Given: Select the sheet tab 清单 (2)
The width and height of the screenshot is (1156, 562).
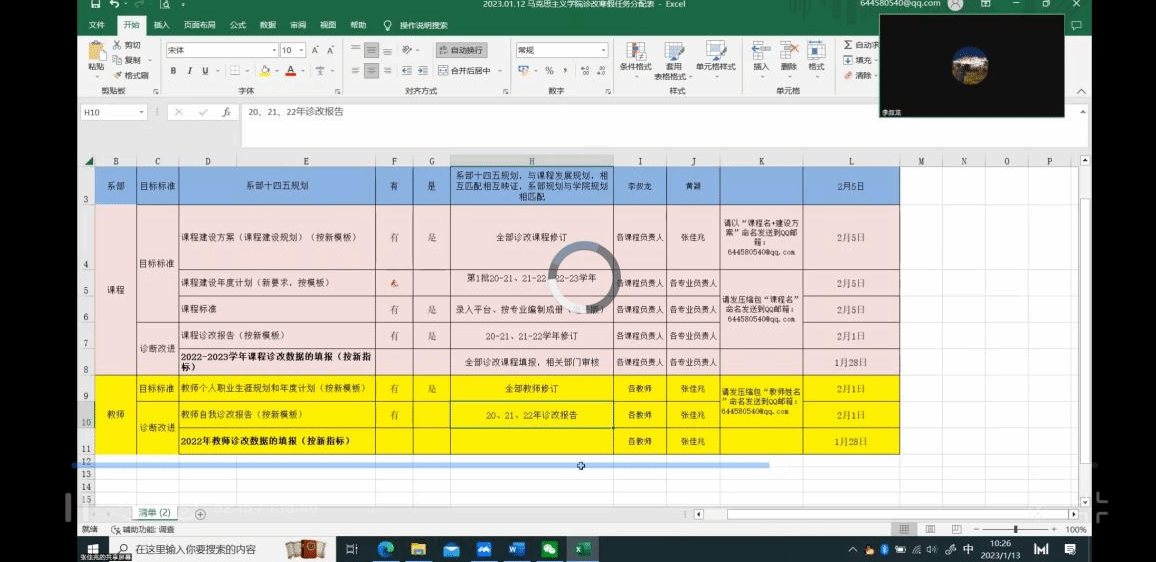Looking at the screenshot, I should pos(155,513).
